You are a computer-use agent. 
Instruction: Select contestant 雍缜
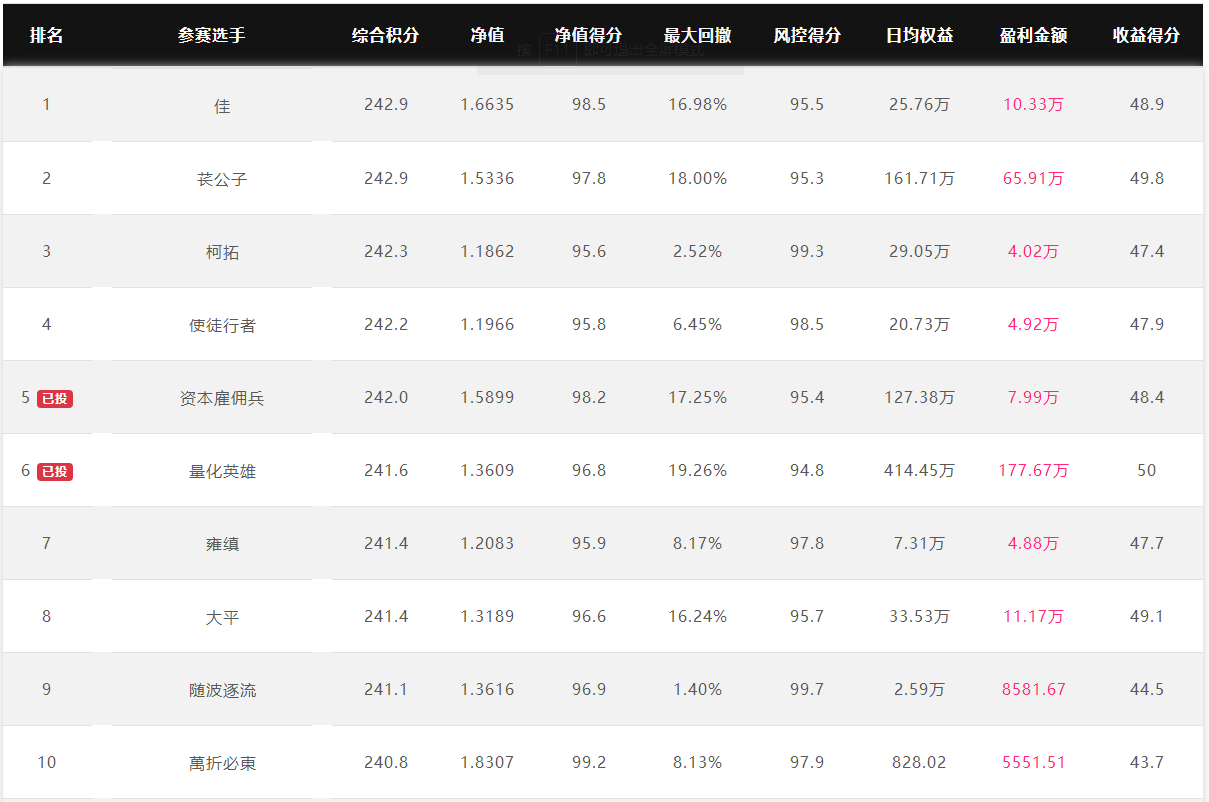click(222, 544)
